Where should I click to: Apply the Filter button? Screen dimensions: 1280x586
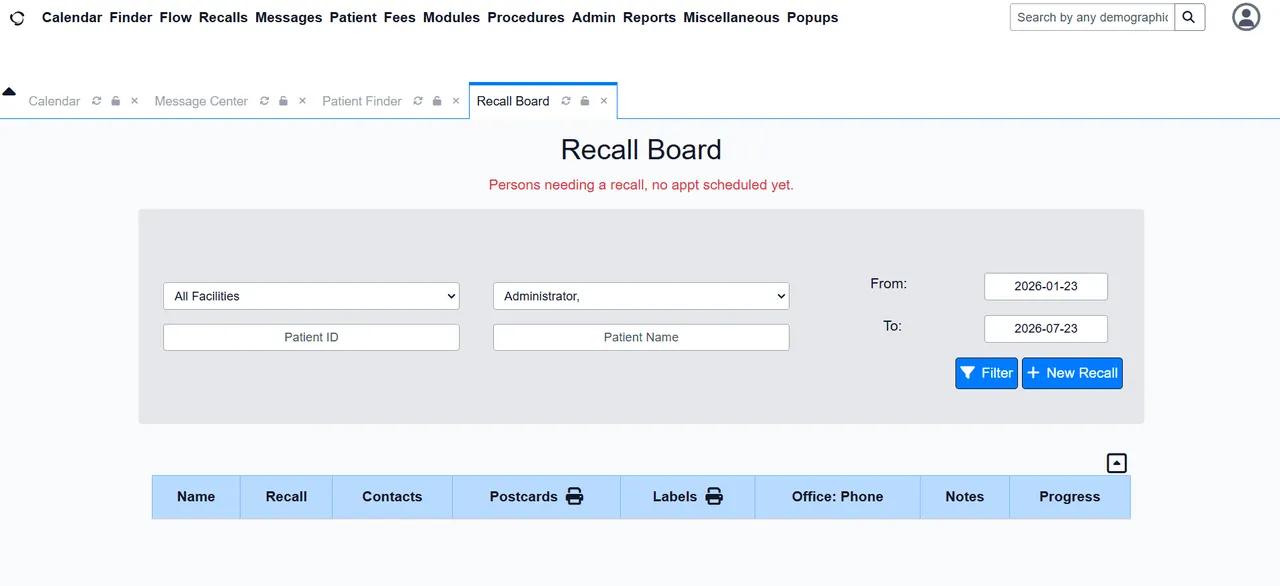coord(986,373)
